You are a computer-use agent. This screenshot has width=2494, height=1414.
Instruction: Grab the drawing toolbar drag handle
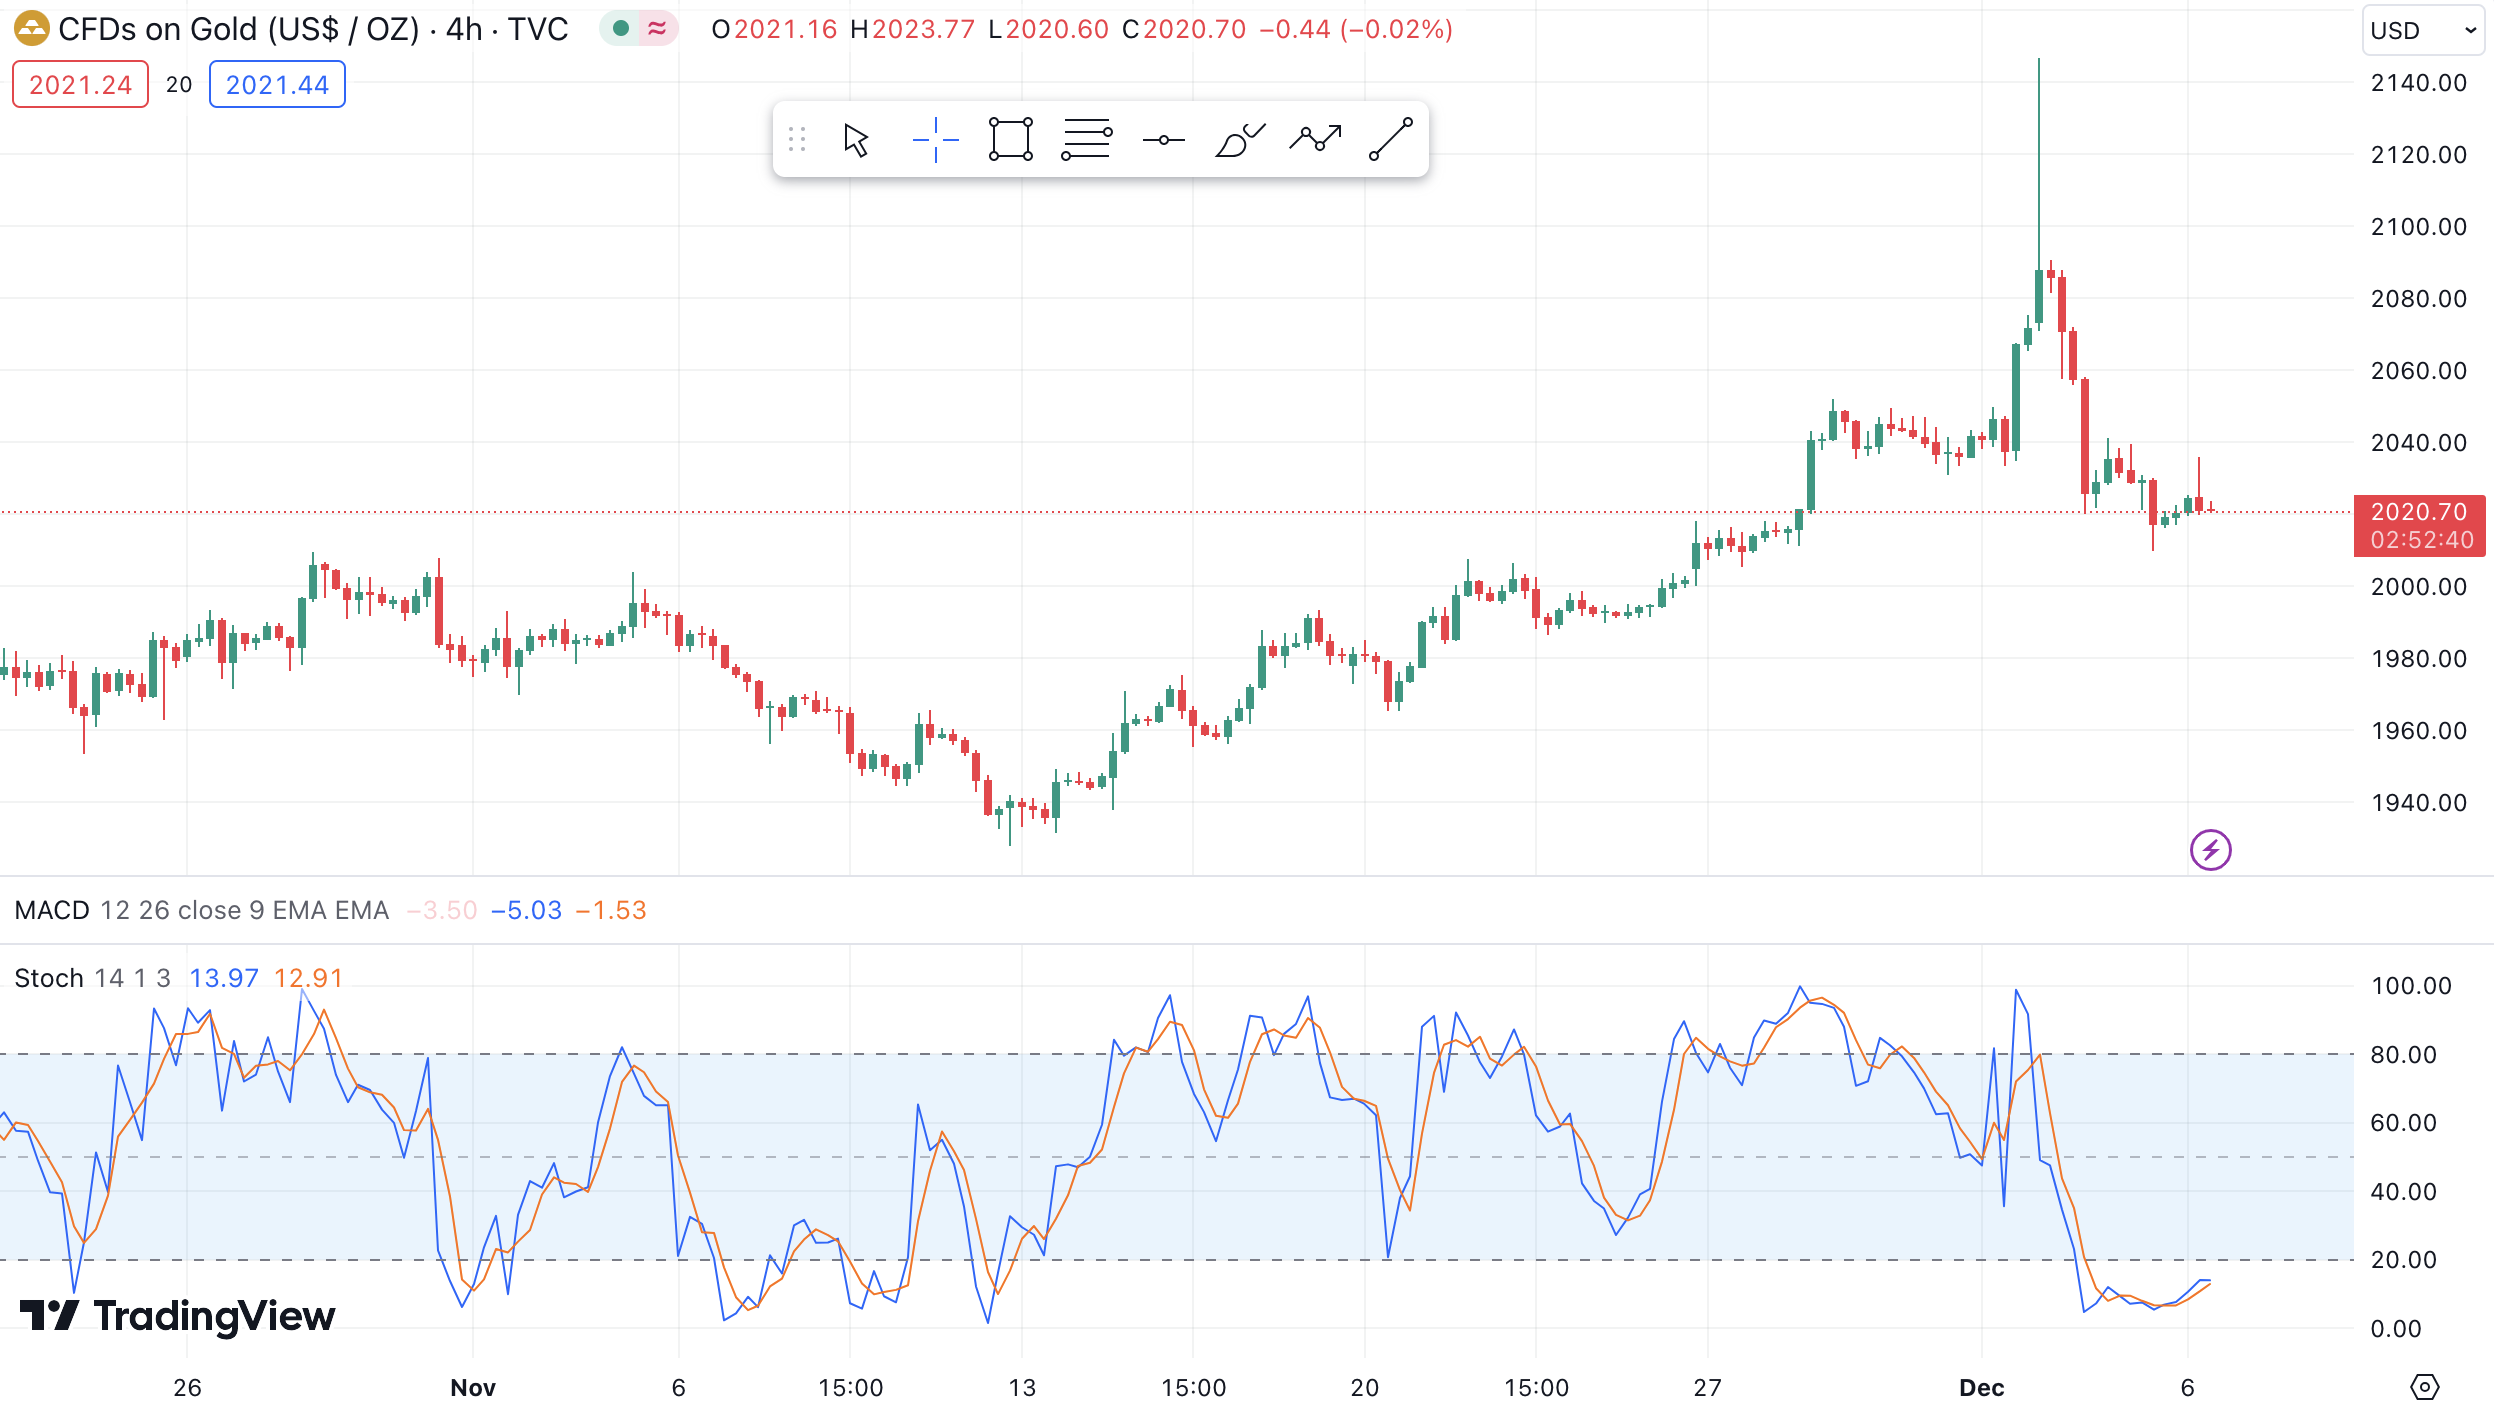coord(797,140)
